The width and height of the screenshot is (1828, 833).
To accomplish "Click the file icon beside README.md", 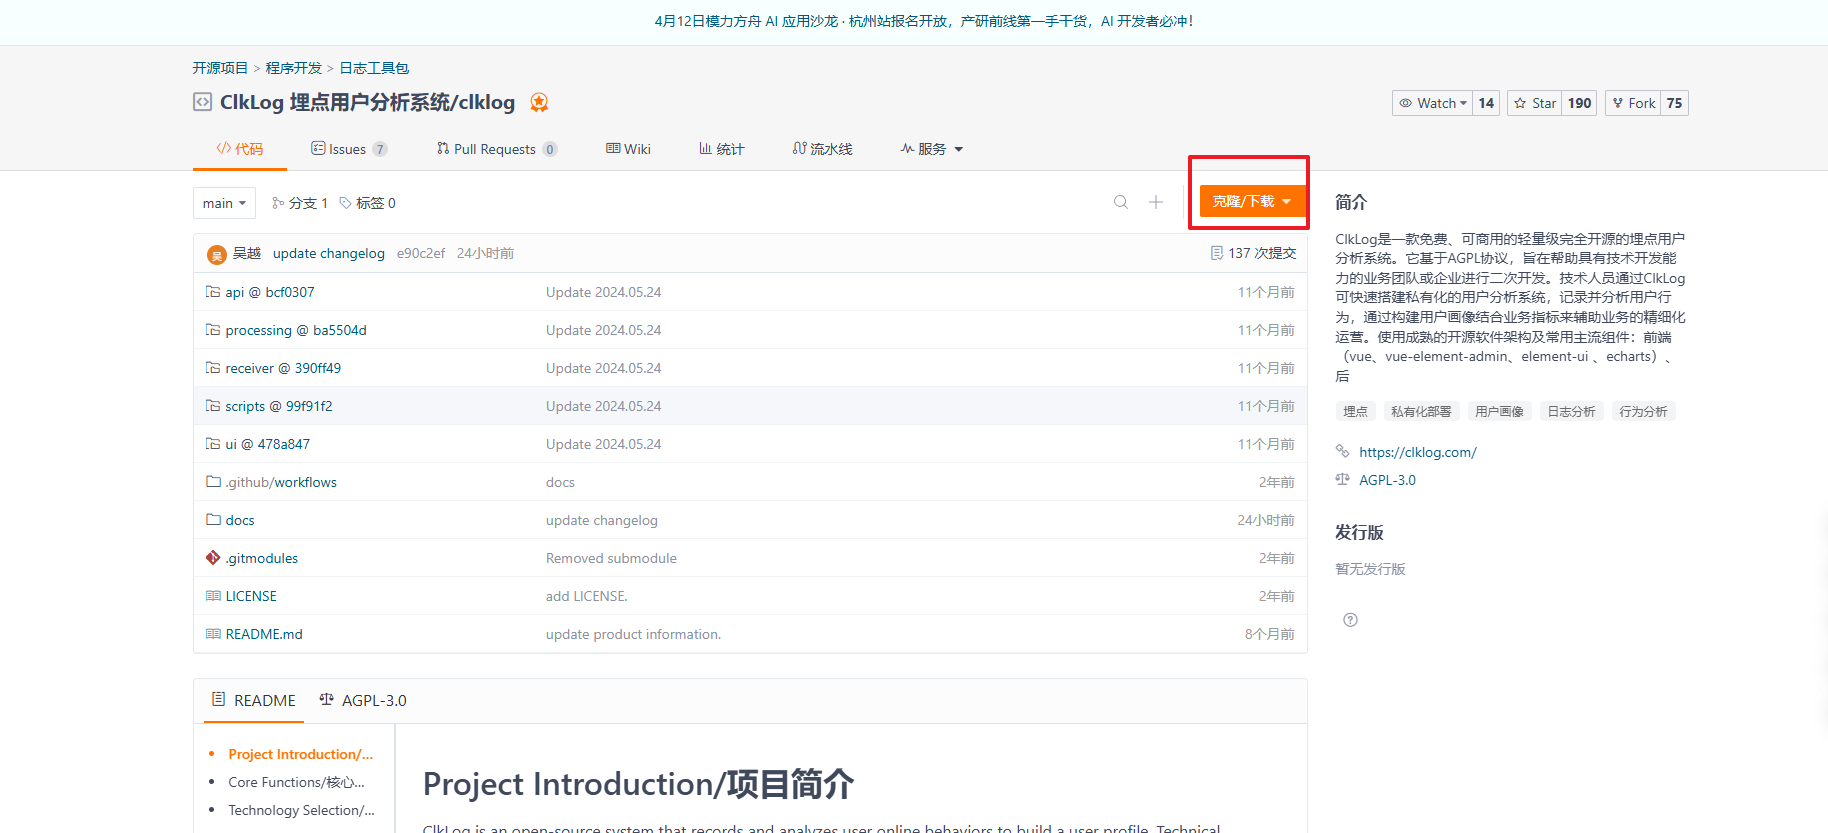I will coord(213,634).
